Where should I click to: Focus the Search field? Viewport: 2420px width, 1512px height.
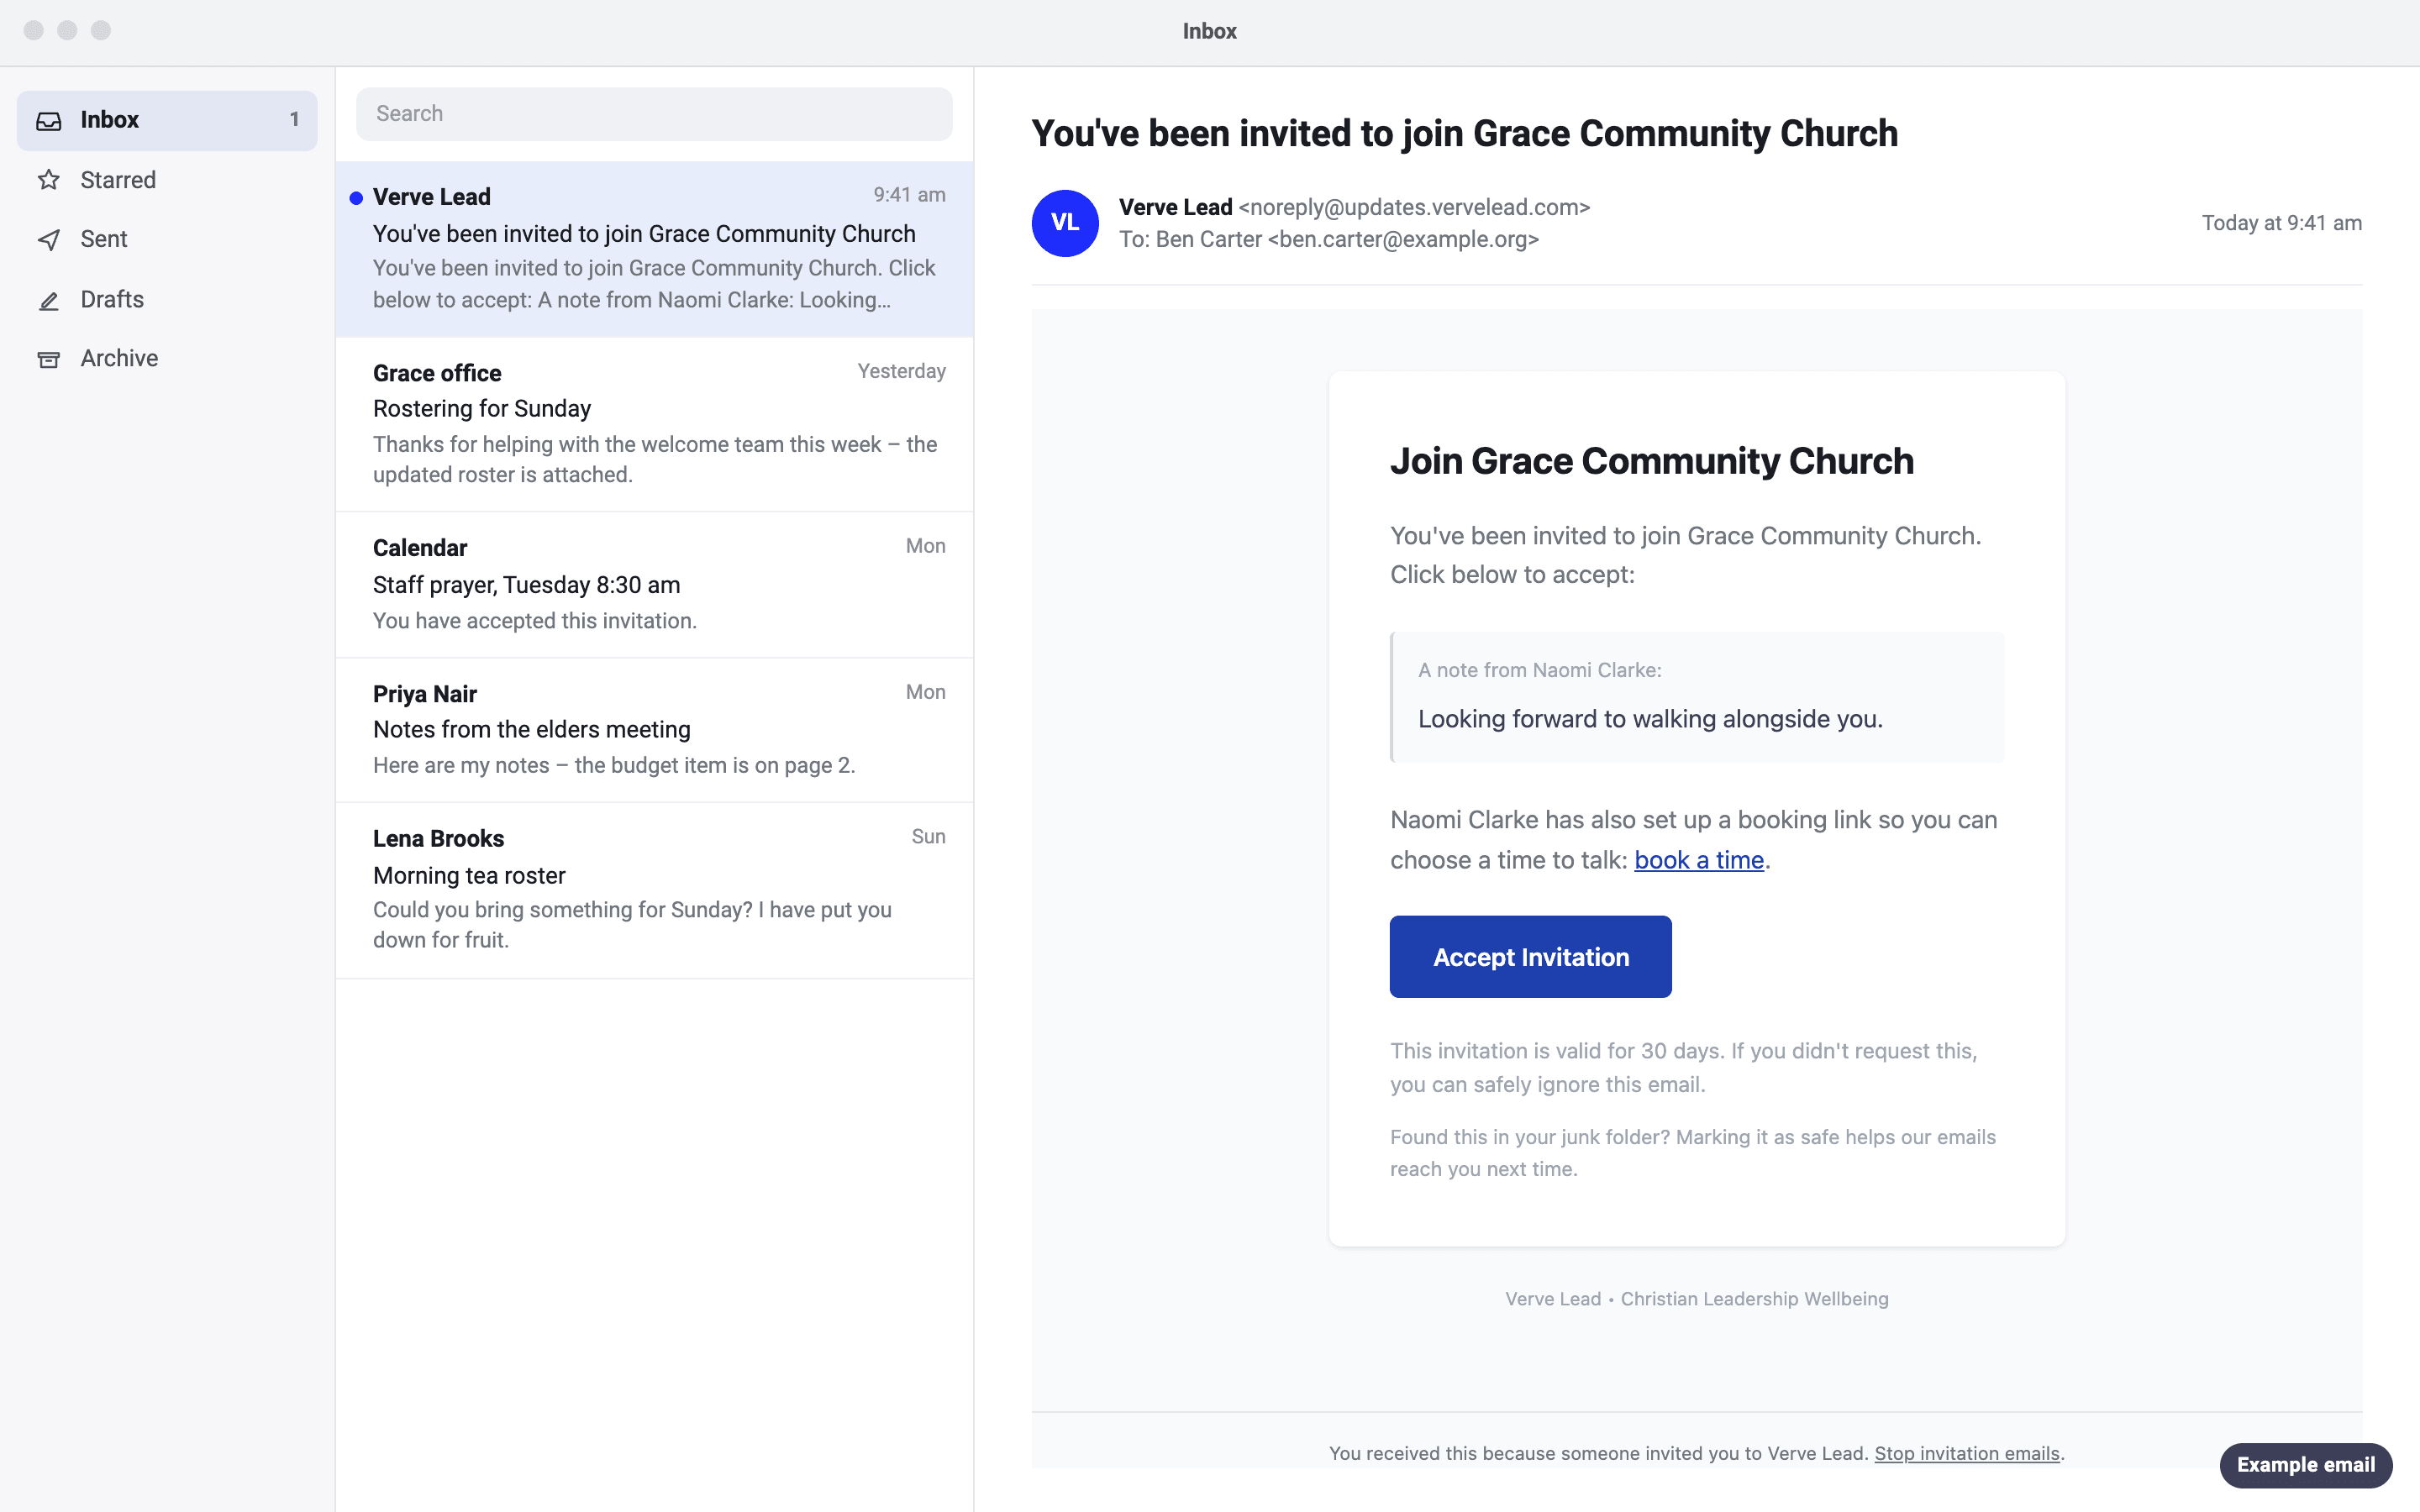pos(654,114)
